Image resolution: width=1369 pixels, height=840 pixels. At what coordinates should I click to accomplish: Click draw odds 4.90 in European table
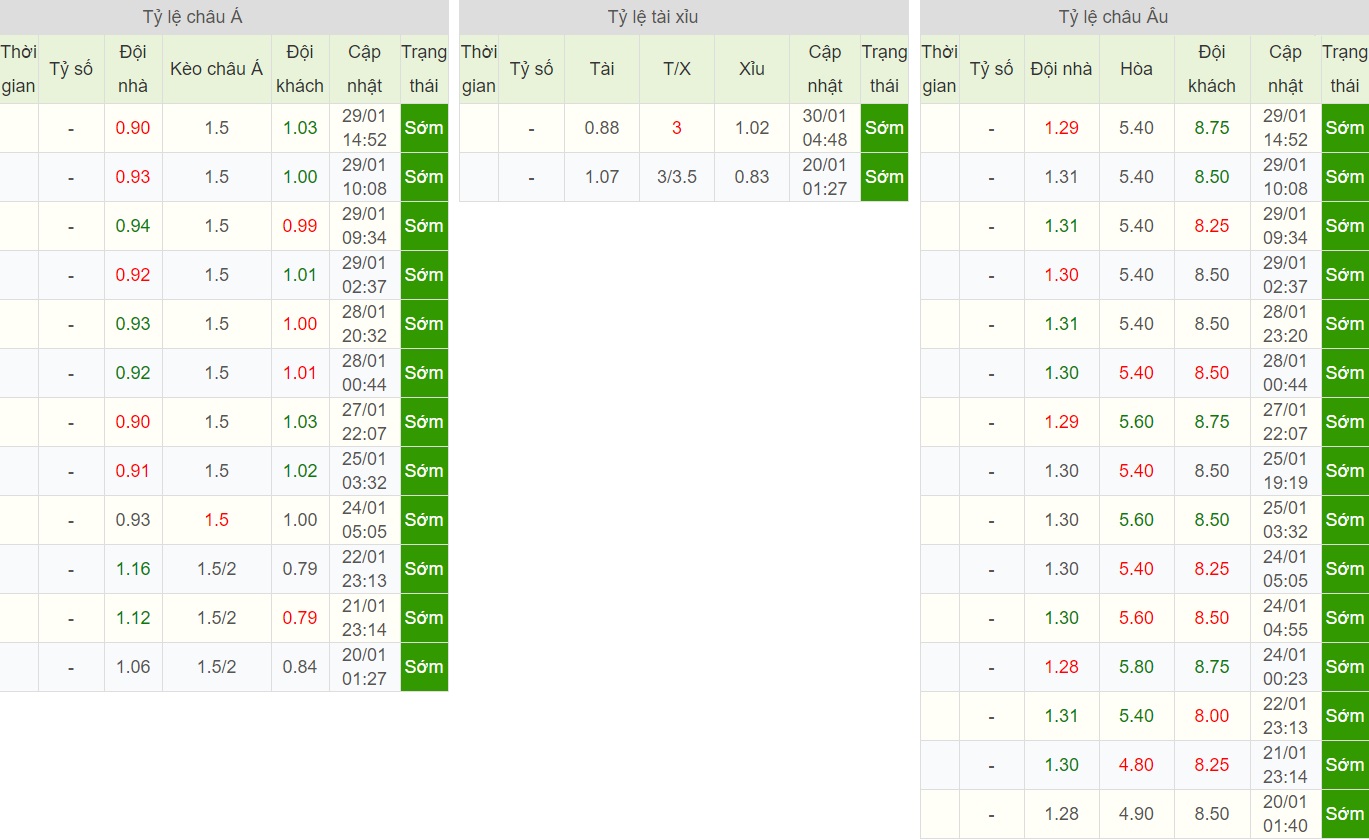[1137, 814]
